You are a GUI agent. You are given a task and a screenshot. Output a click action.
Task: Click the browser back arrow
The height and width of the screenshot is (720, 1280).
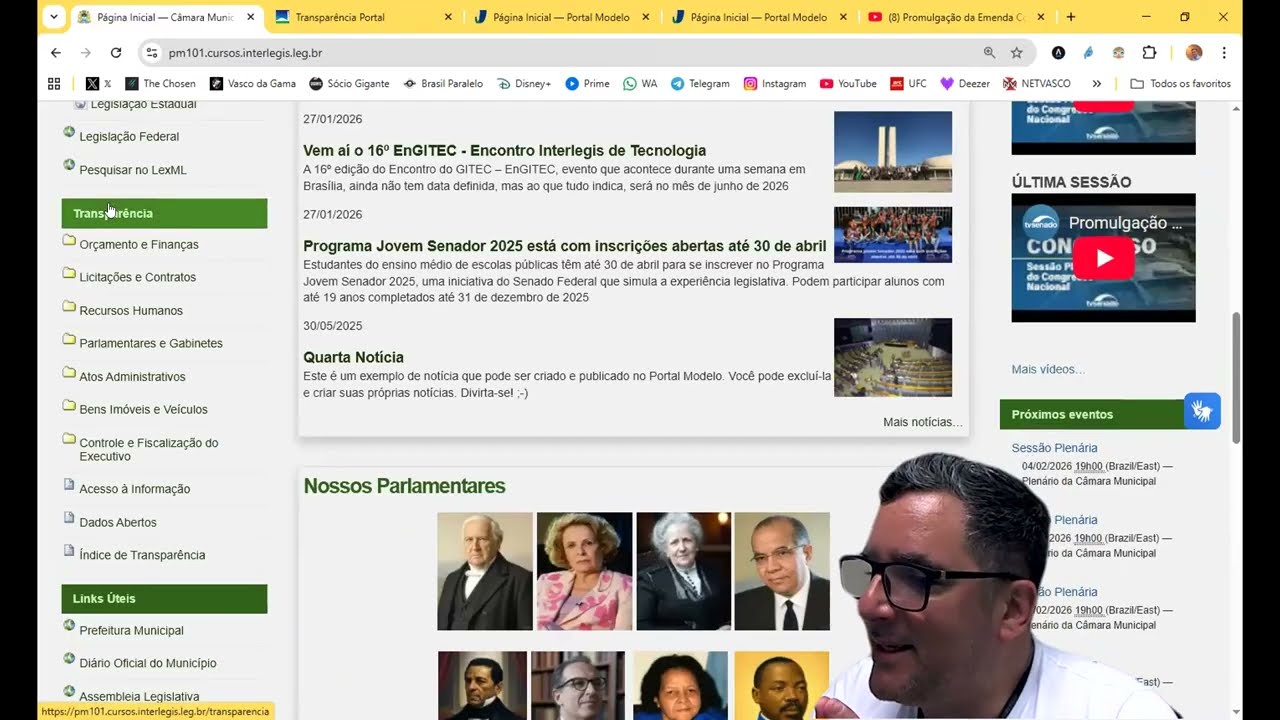pos(56,53)
